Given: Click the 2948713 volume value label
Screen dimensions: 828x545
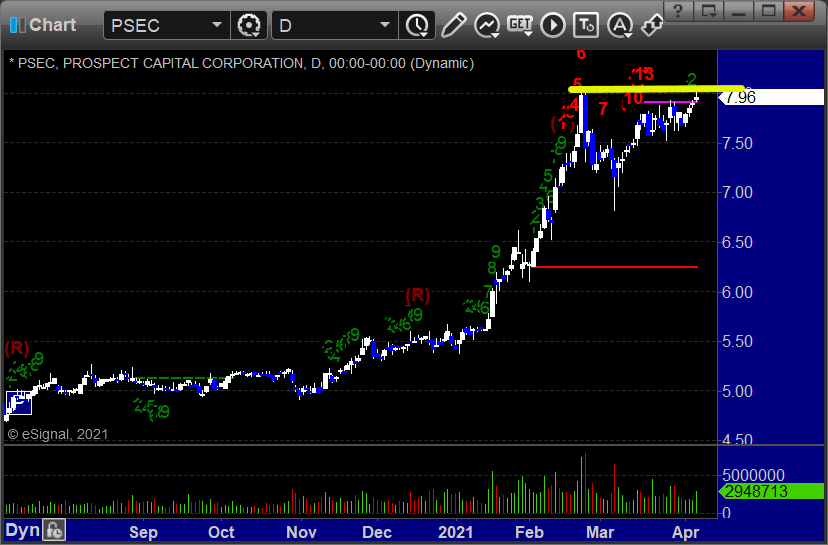Looking at the screenshot, I should click(x=771, y=491).
